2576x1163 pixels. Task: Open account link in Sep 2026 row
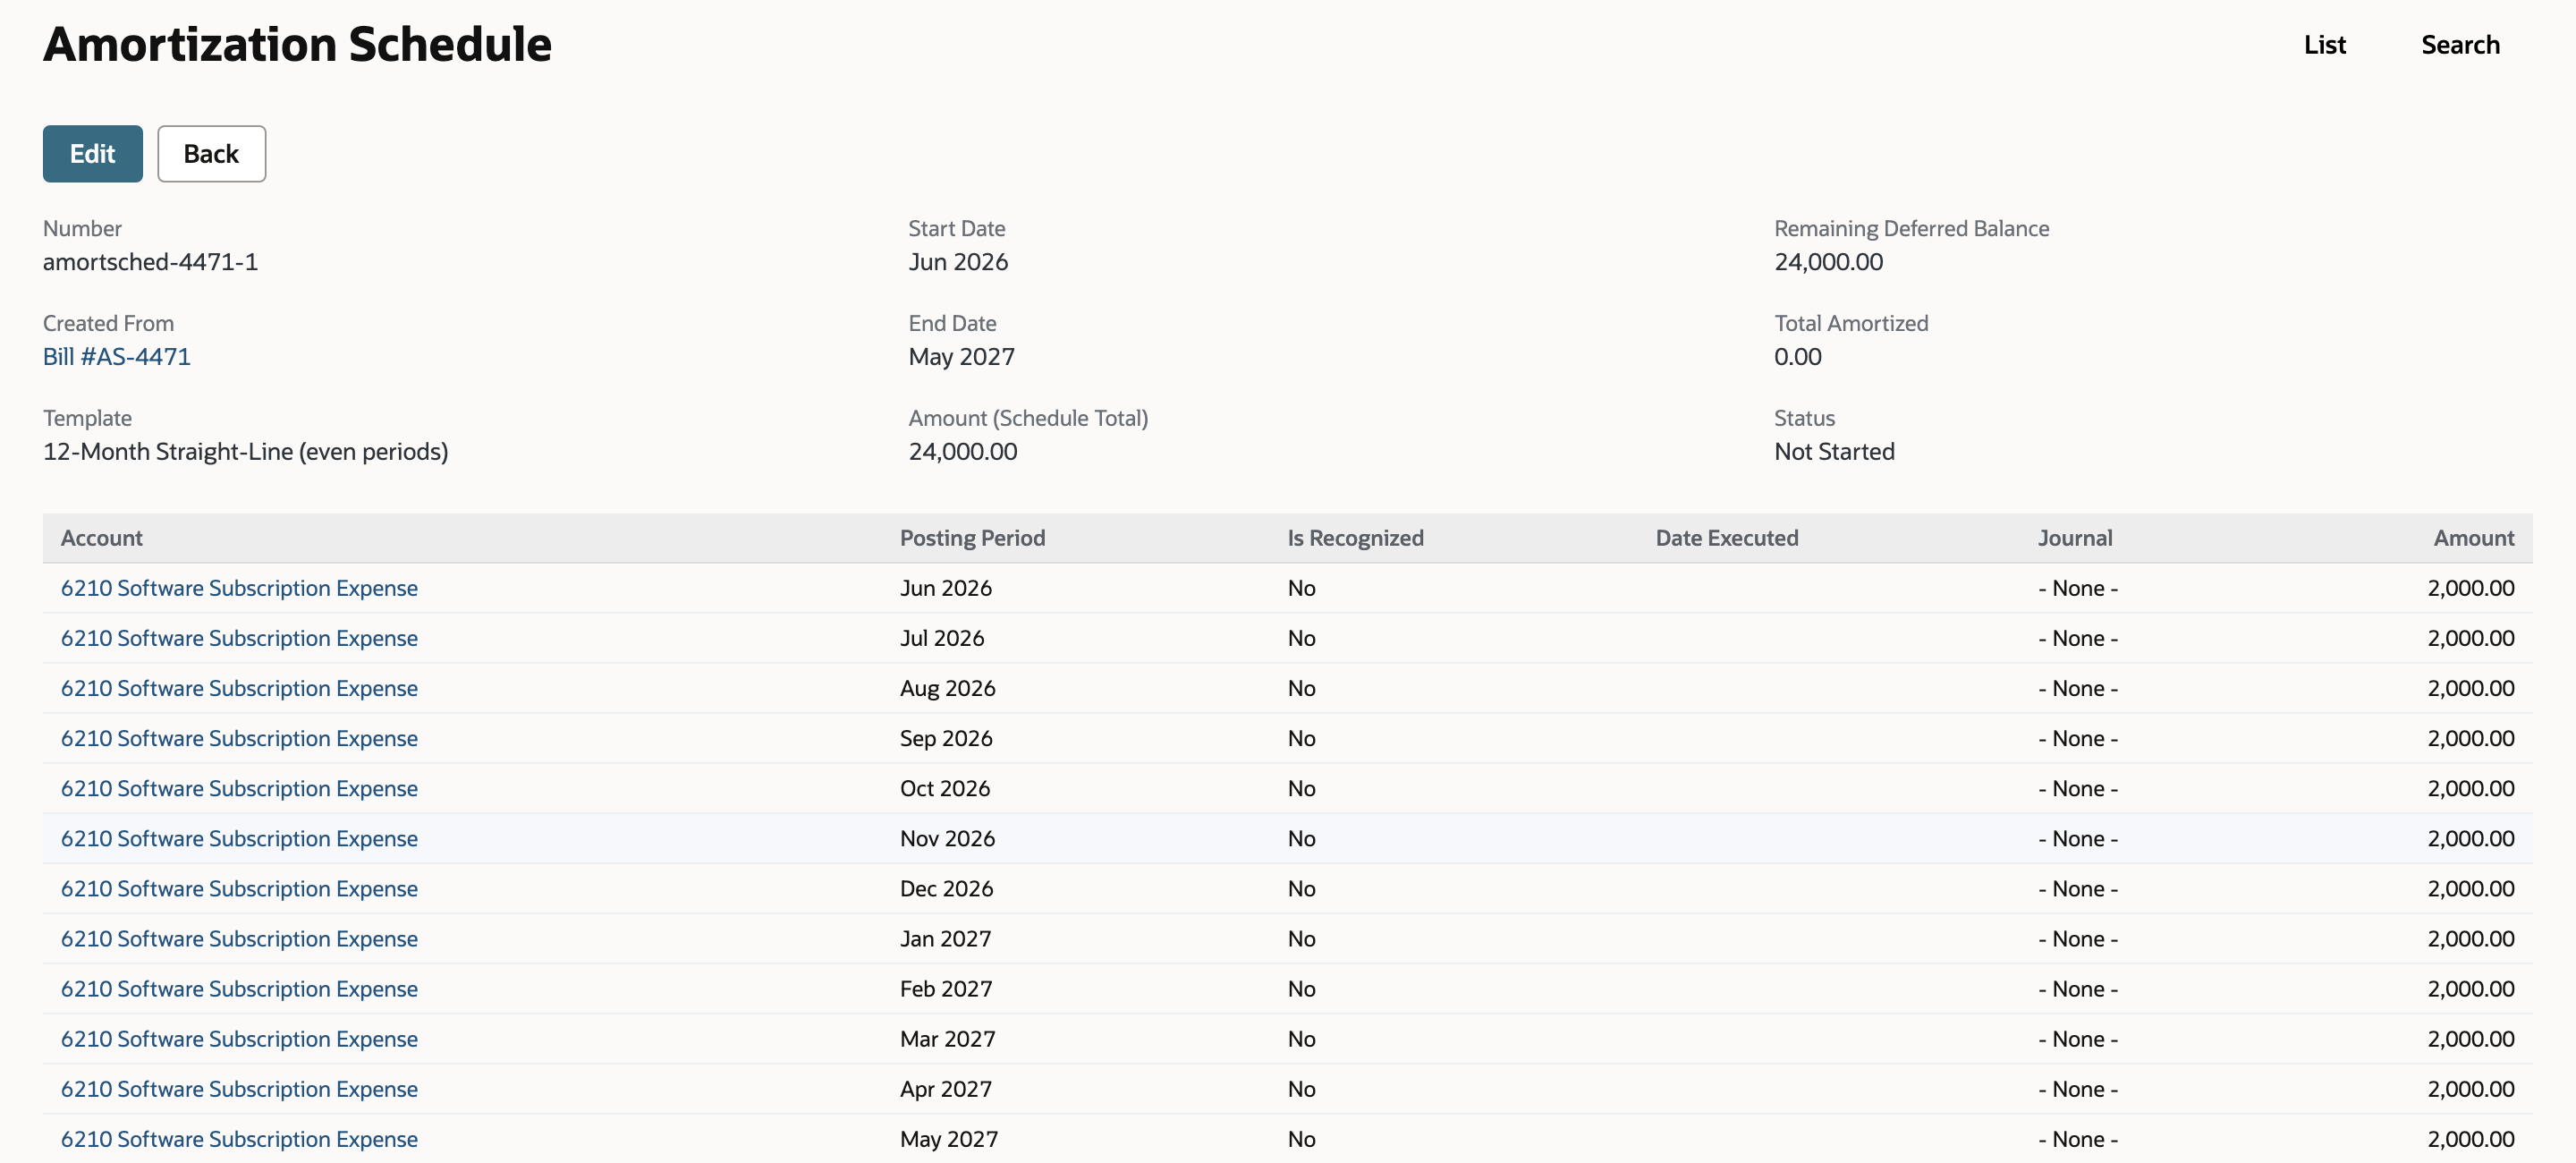(x=239, y=738)
